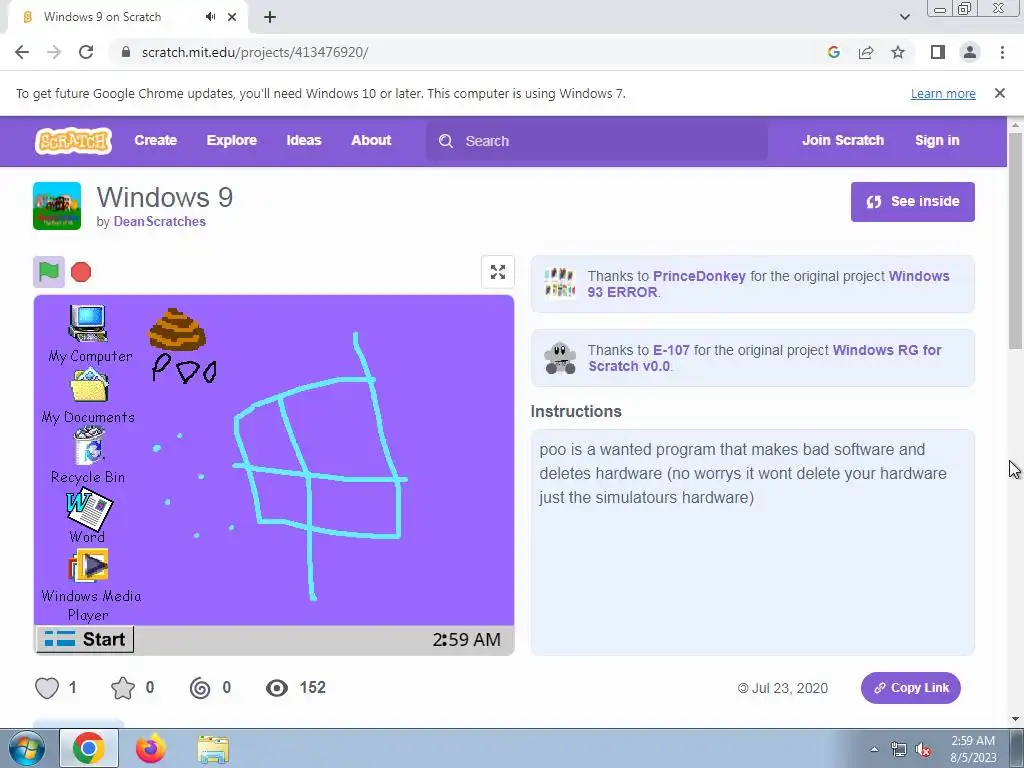The width and height of the screenshot is (1024, 768).
Task: Click Sign in
Action: [x=937, y=140]
